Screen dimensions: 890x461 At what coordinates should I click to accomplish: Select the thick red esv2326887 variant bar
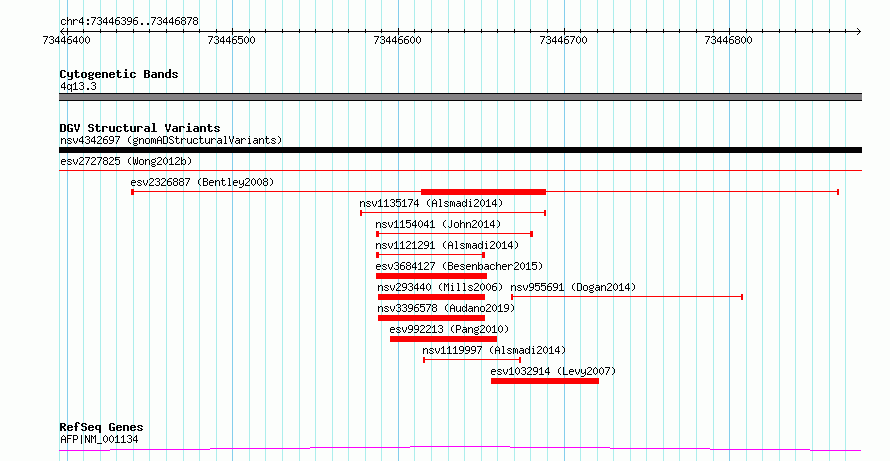[483, 192]
